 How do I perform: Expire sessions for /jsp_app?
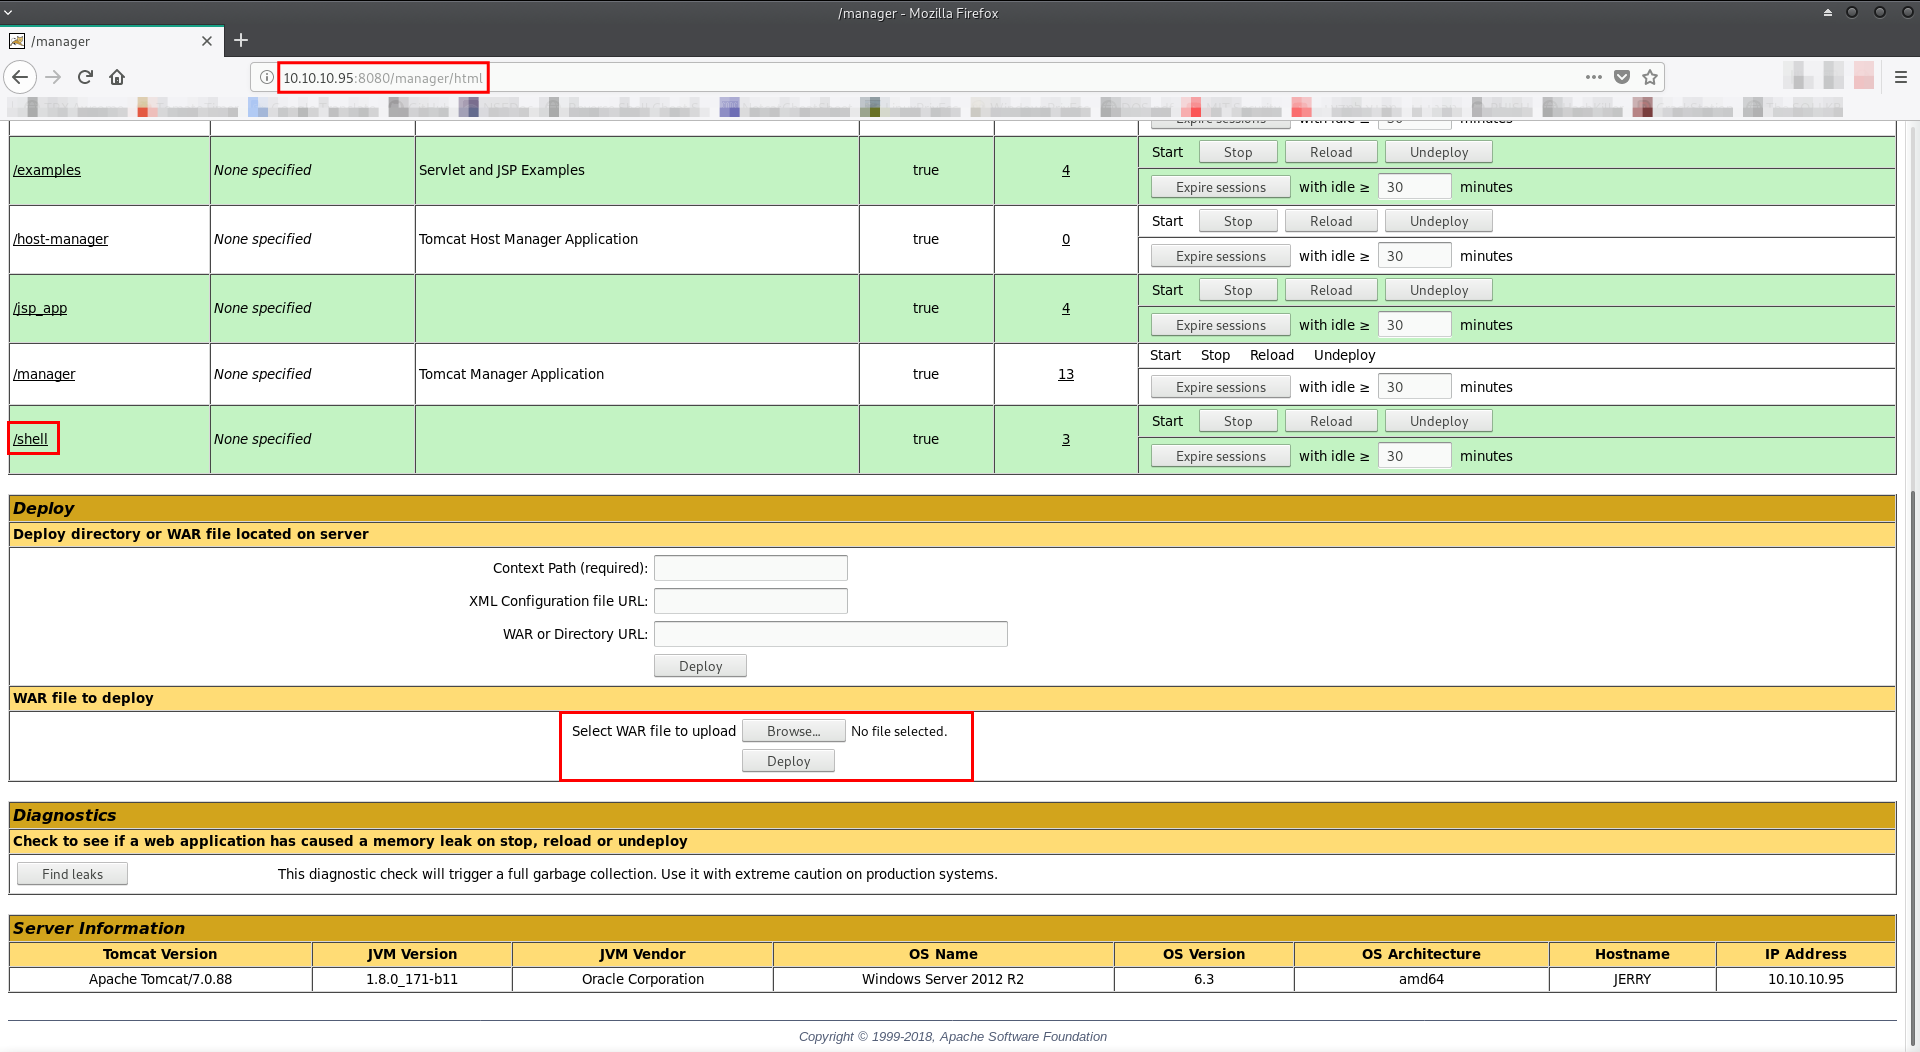tap(1221, 325)
